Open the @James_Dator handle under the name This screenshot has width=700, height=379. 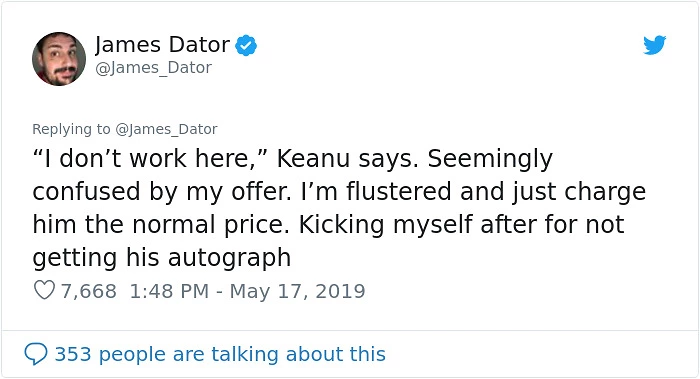coord(154,68)
